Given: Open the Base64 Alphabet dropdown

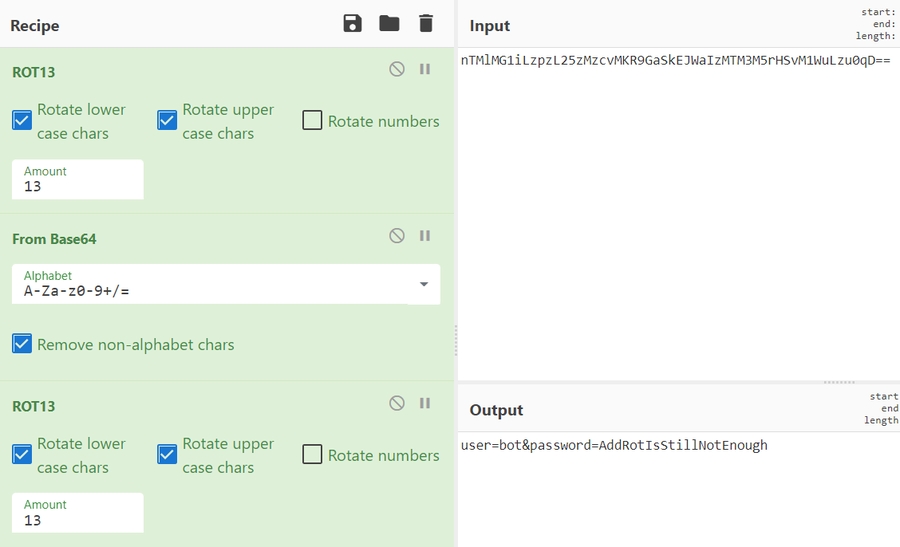Looking at the screenshot, I should 424,284.
